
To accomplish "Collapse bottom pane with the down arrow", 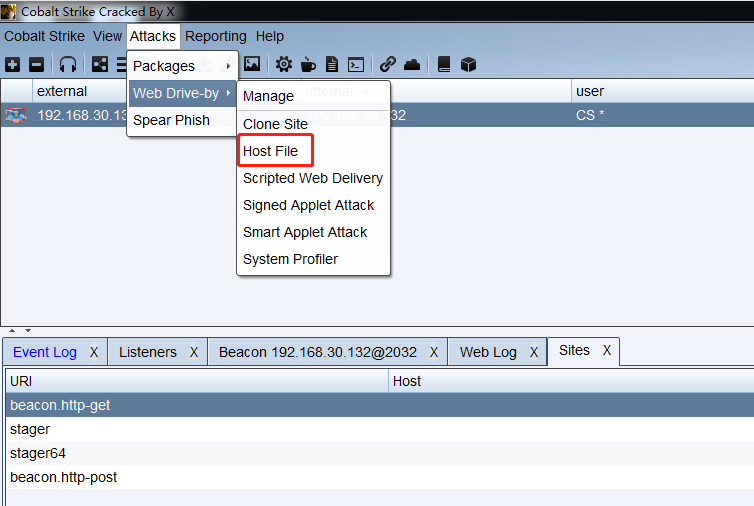I will (28, 330).
